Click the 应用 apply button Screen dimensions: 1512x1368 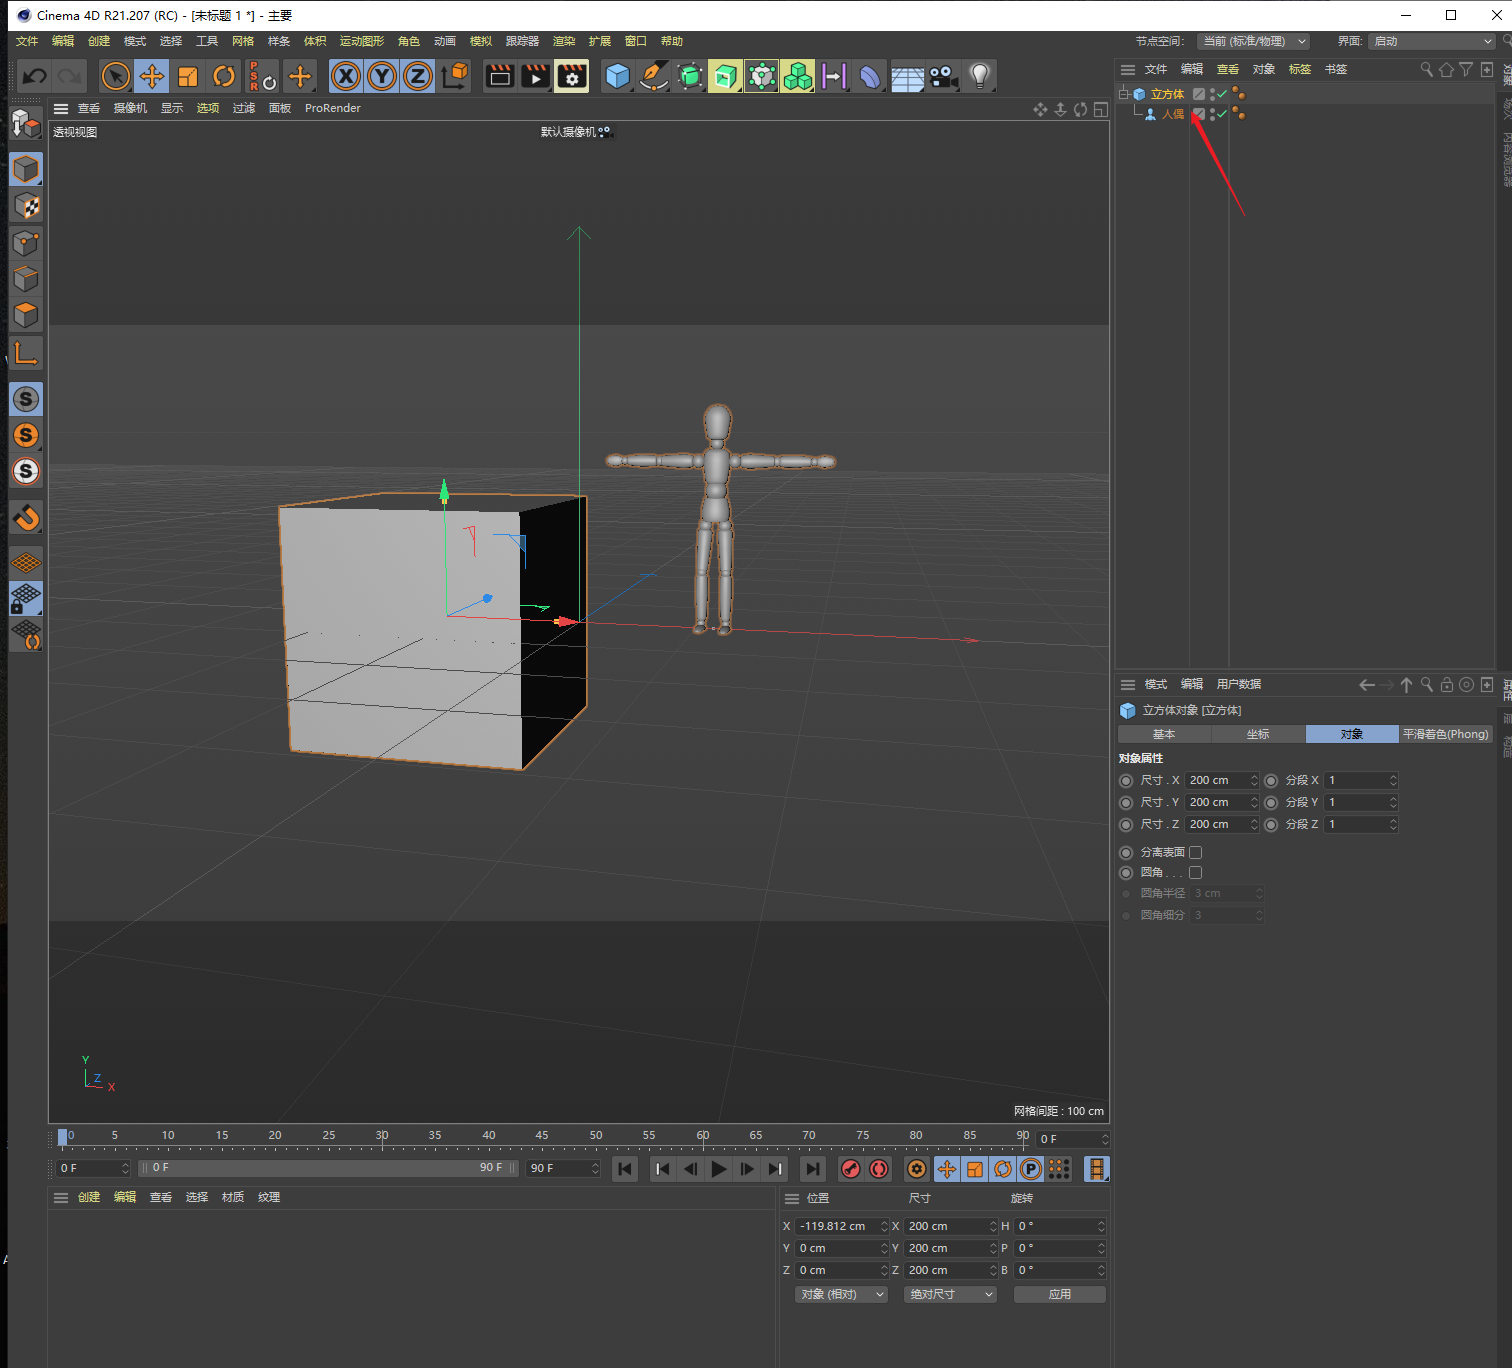pyautogui.click(x=1059, y=1294)
